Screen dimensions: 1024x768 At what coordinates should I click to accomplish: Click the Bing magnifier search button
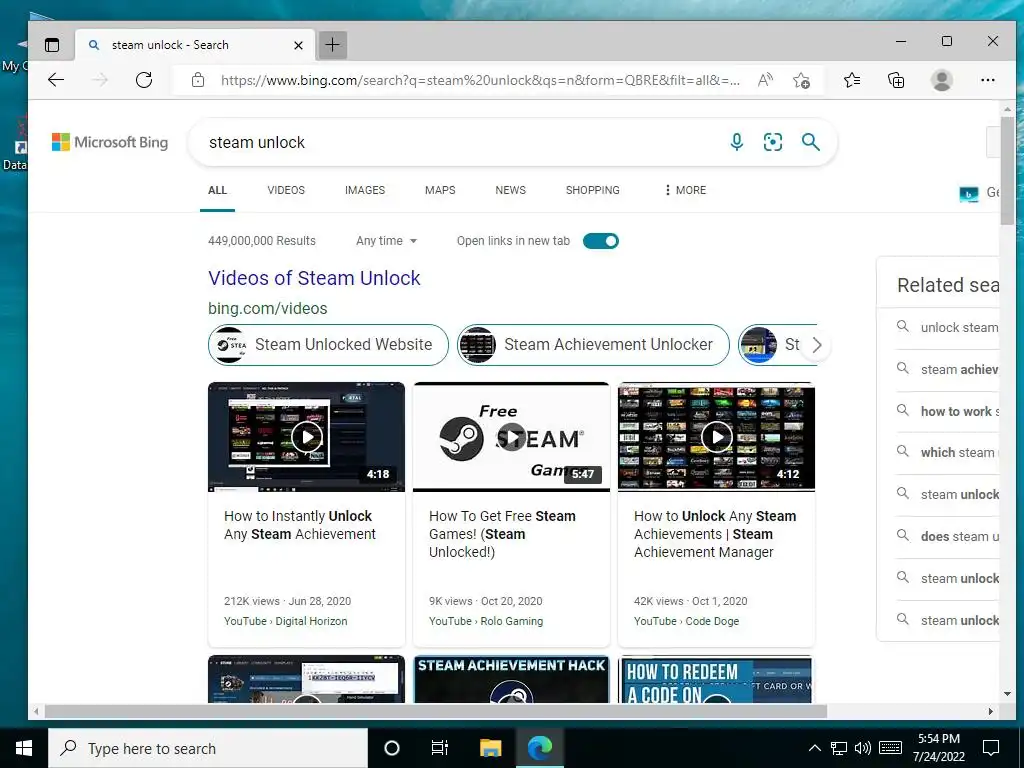click(810, 142)
